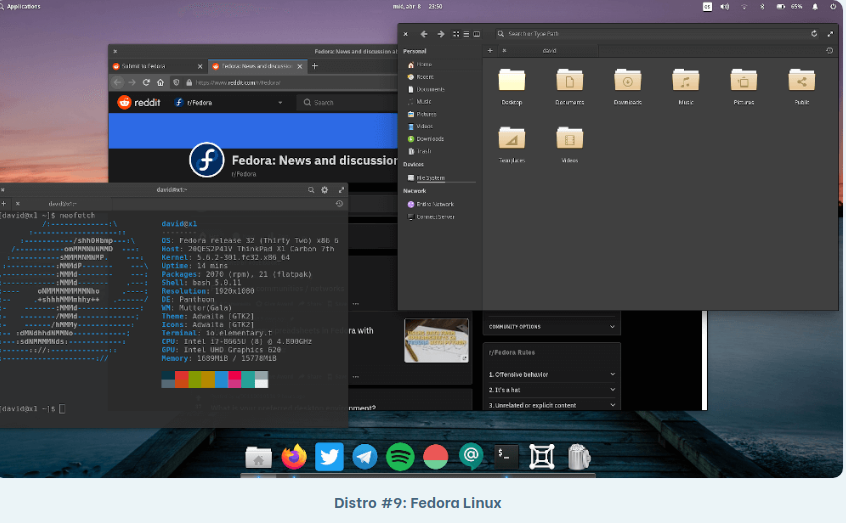Open Spotify from the dock
The height and width of the screenshot is (523, 846).
(x=400, y=457)
